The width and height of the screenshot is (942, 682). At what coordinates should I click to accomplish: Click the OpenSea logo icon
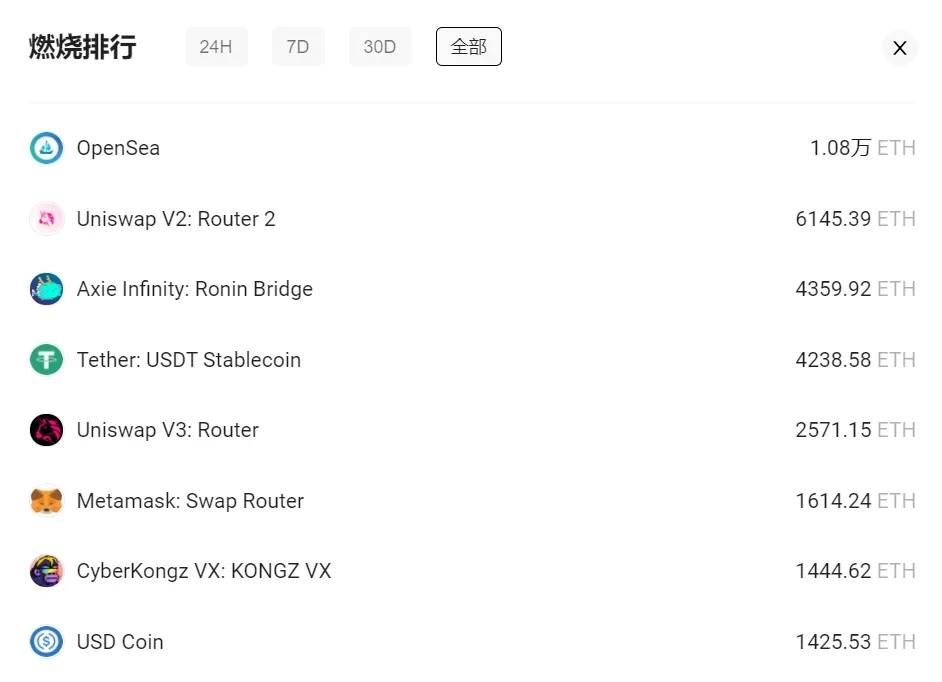(x=46, y=148)
